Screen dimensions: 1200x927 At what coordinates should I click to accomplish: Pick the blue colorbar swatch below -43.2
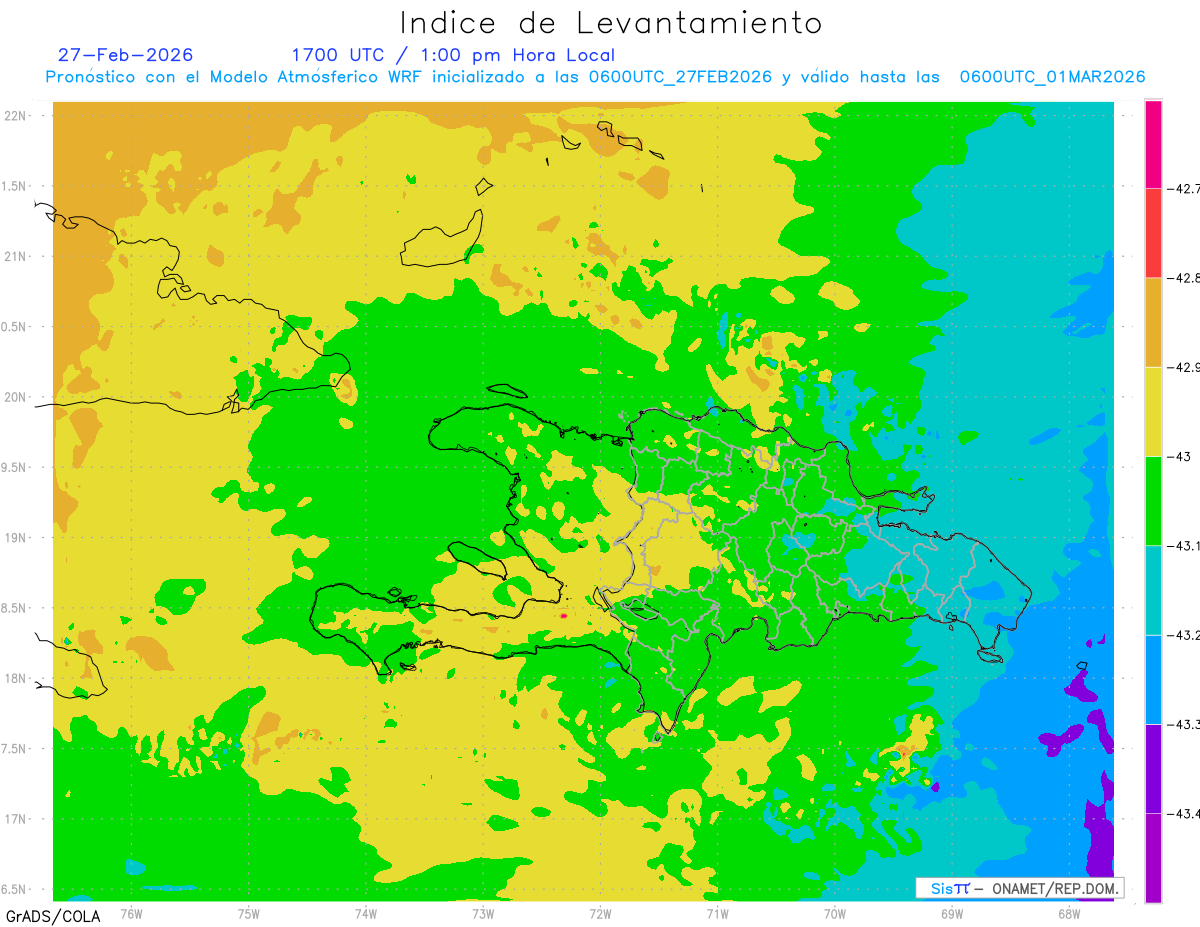point(1153,679)
